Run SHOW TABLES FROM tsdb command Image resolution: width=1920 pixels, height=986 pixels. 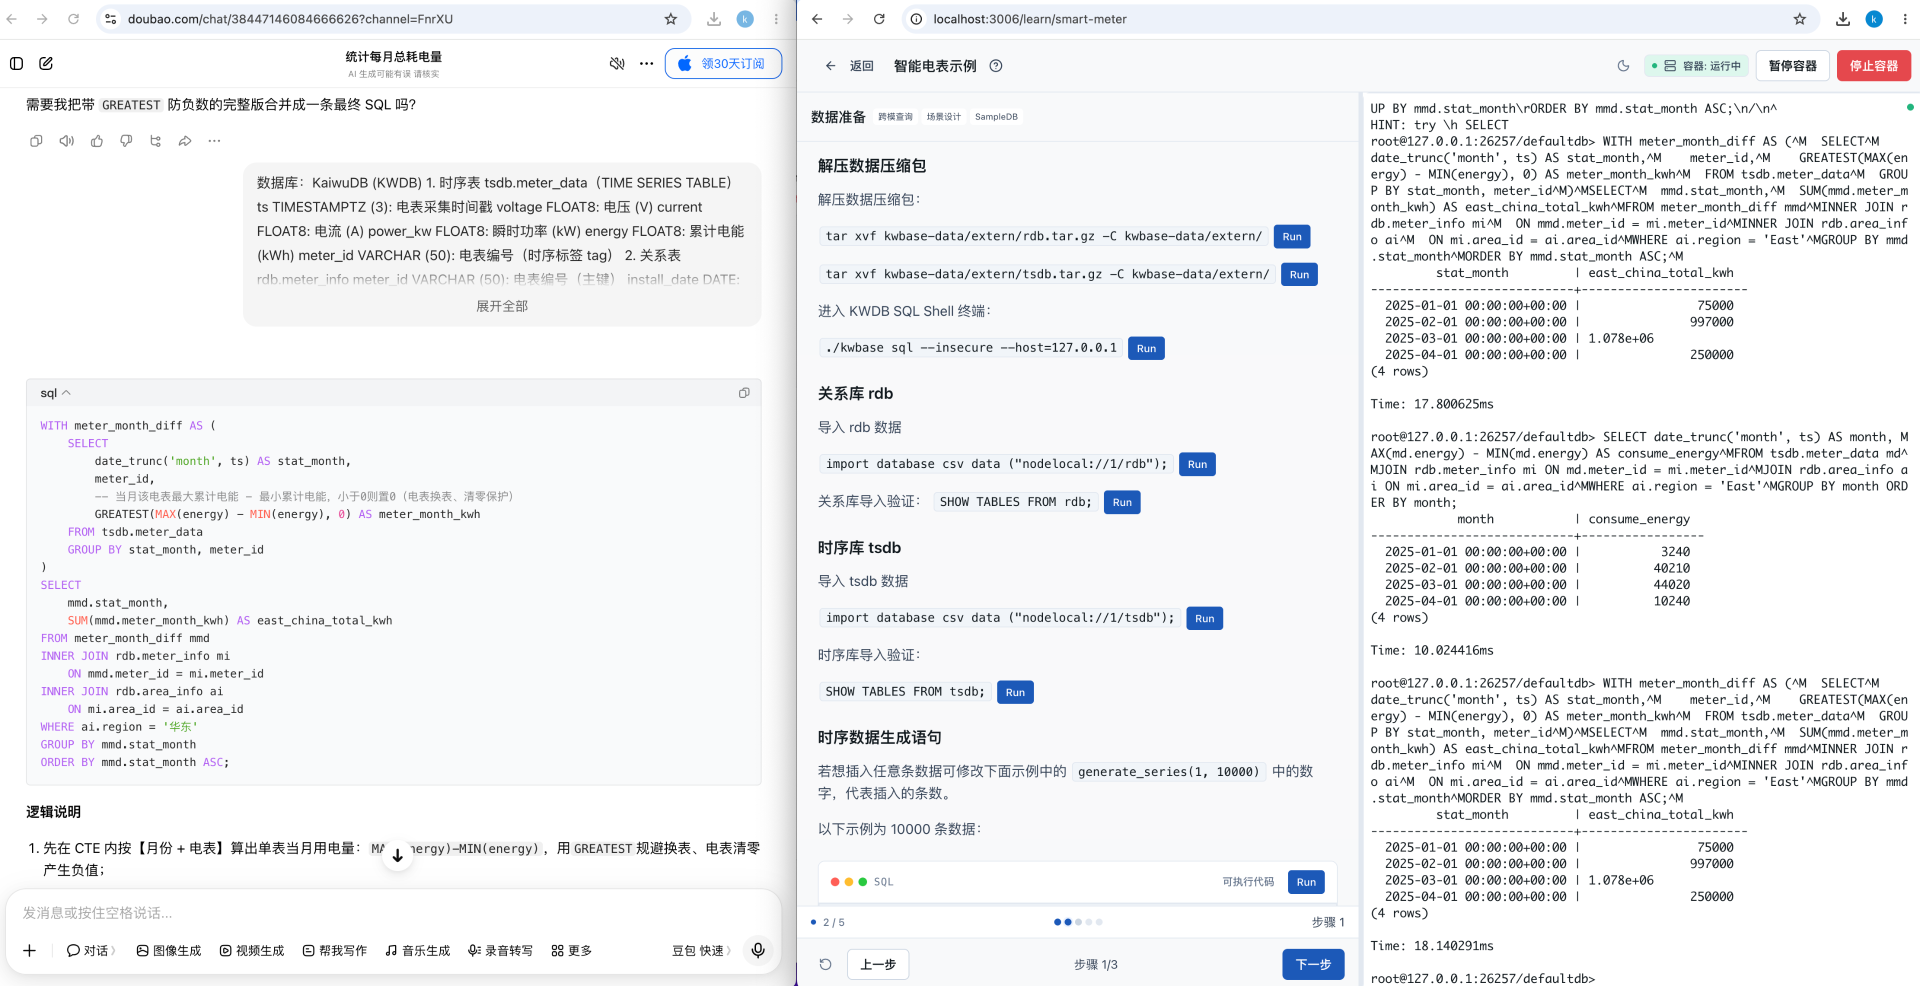1015,693
